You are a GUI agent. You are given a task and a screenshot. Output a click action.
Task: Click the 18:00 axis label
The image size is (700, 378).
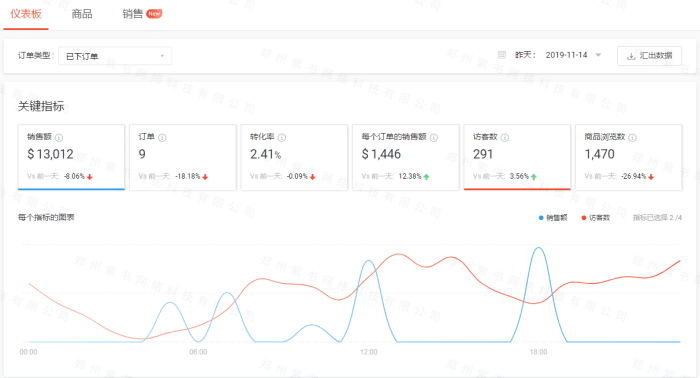click(x=538, y=352)
